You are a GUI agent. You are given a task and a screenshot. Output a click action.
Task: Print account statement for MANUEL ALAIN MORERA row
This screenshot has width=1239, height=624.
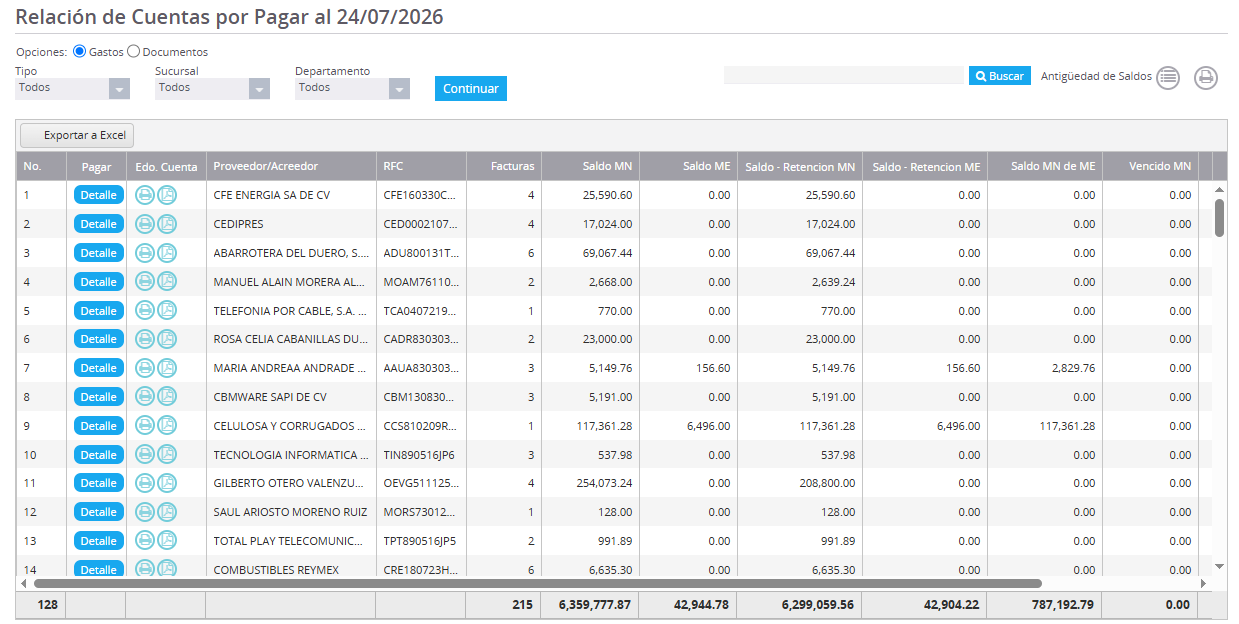[145, 282]
